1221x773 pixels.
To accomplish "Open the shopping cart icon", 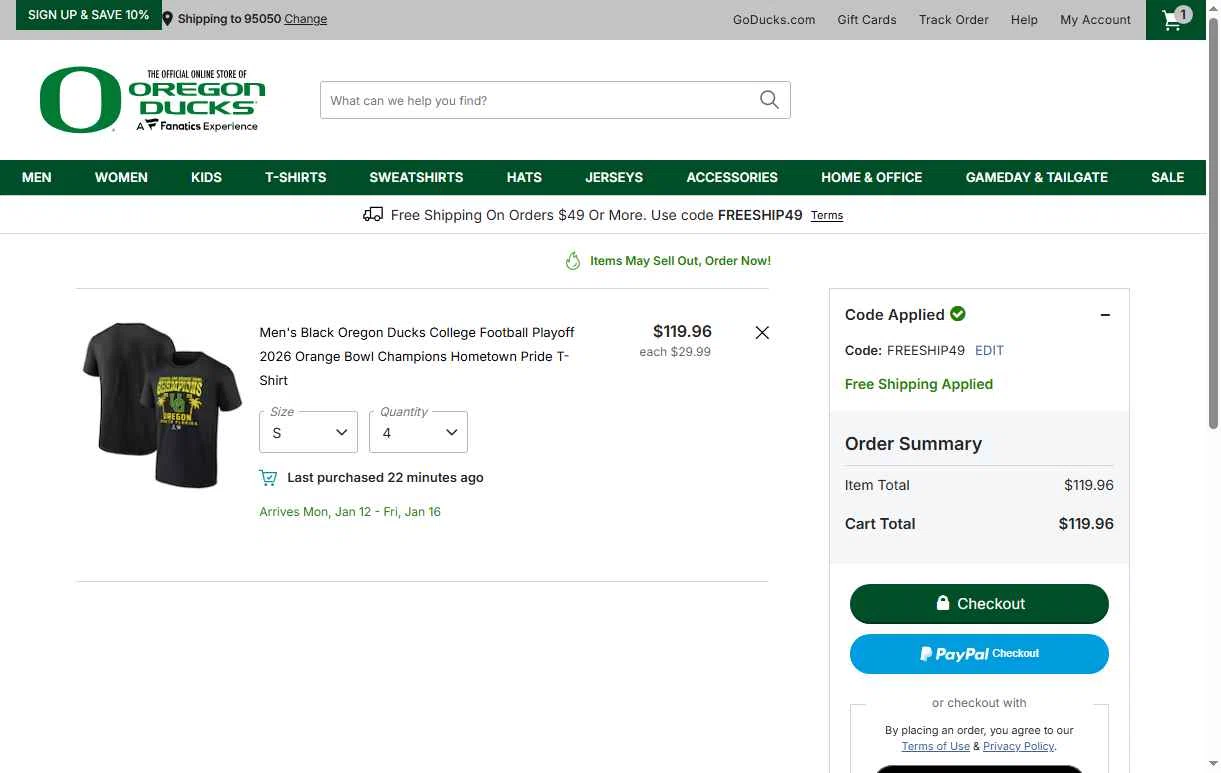I will [1175, 19].
